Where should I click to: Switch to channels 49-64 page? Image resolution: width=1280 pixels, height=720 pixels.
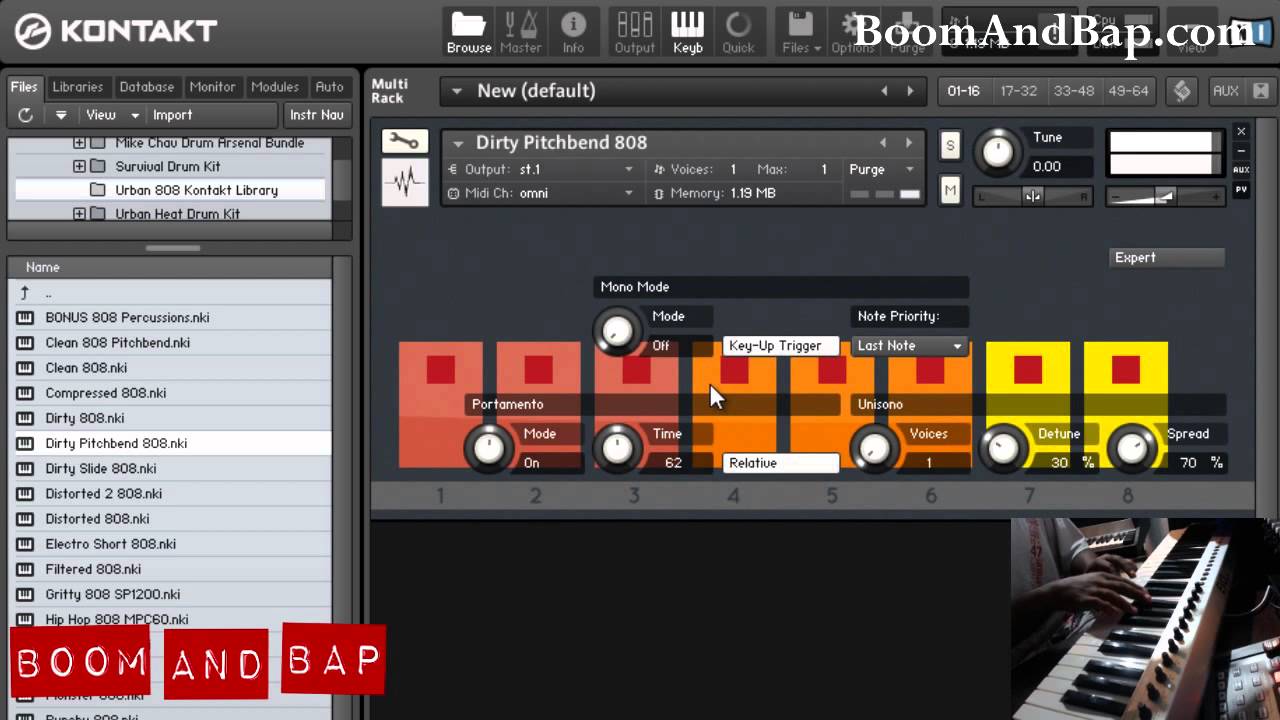tap(1128, 91)
